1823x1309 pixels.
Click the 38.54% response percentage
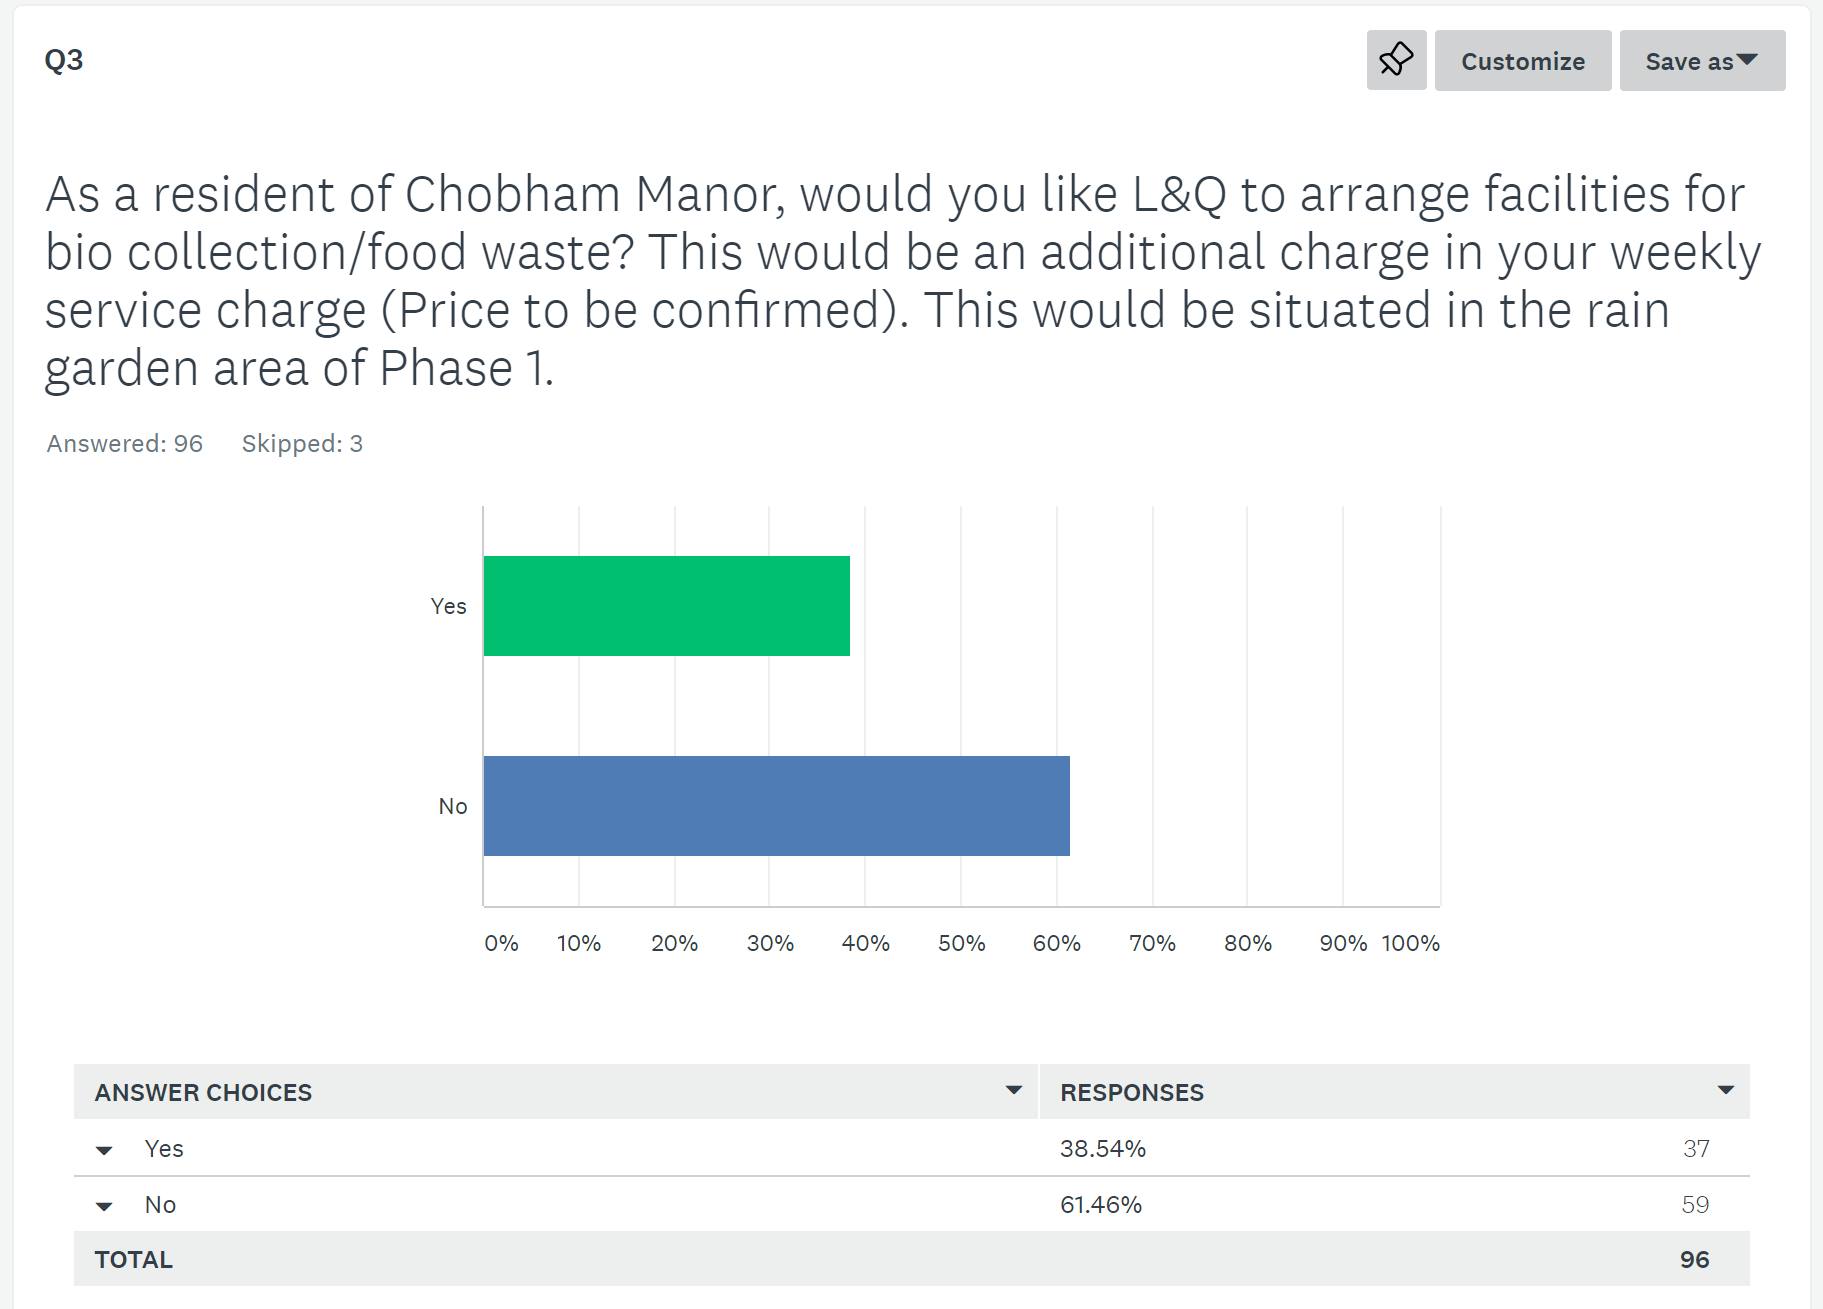[1103, 1149]
